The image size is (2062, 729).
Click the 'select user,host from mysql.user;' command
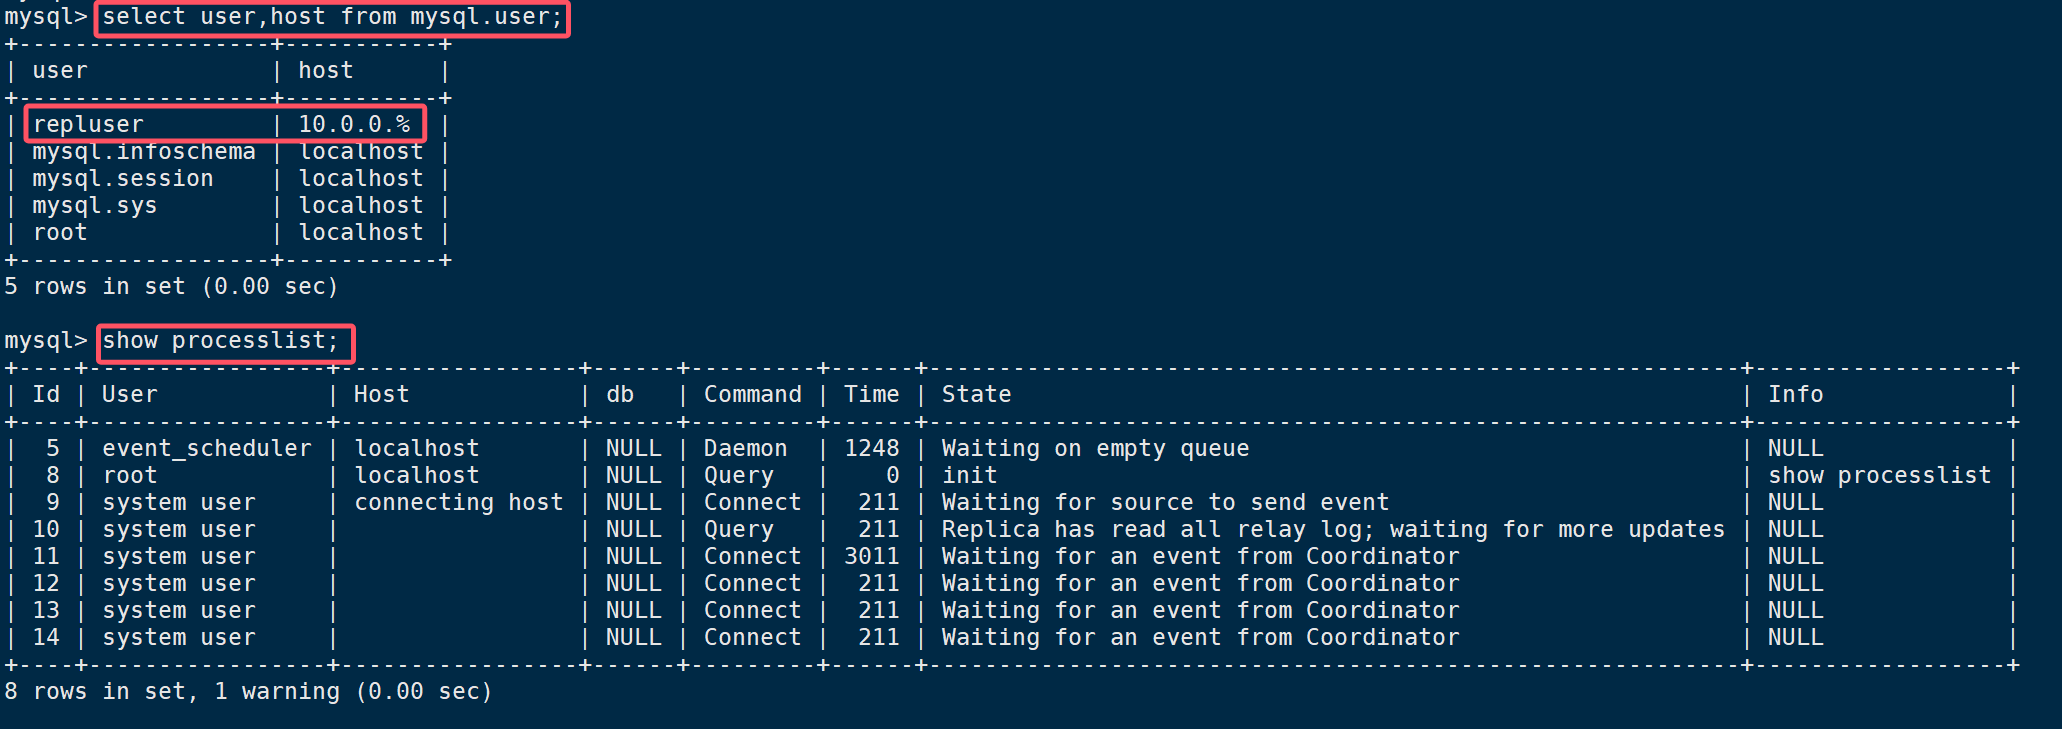332,17
